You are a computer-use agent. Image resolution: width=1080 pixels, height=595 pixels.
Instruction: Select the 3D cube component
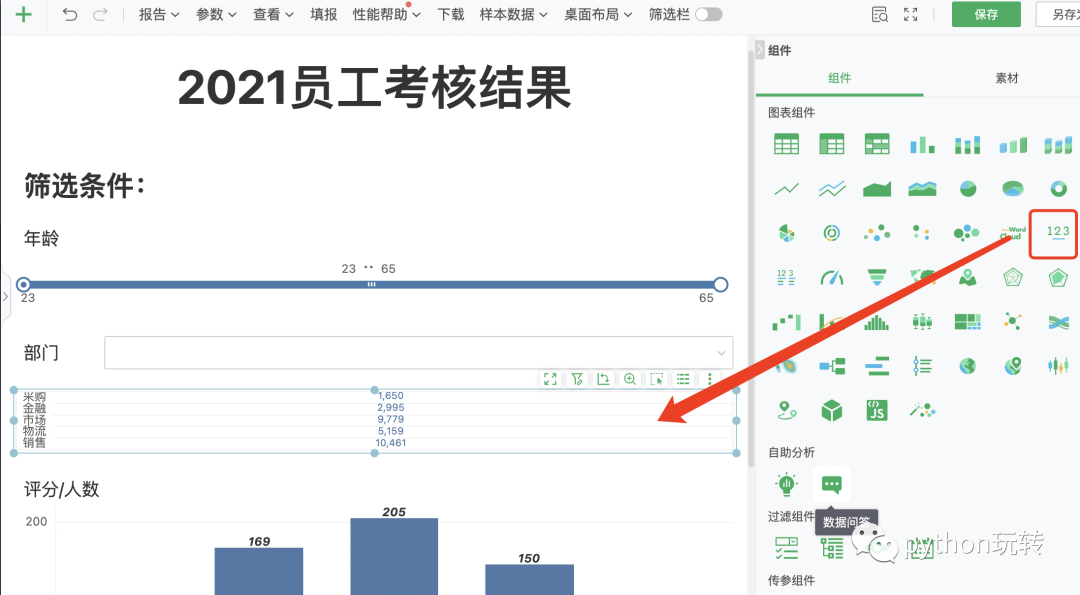[832, 410]
